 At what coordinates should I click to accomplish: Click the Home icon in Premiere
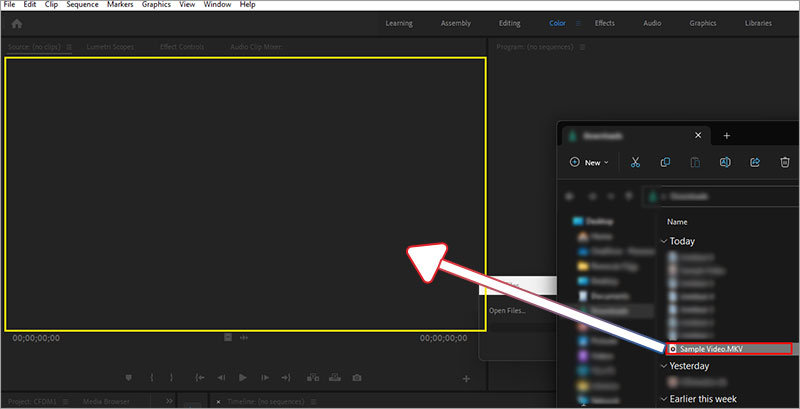click(x=17, y=23)
